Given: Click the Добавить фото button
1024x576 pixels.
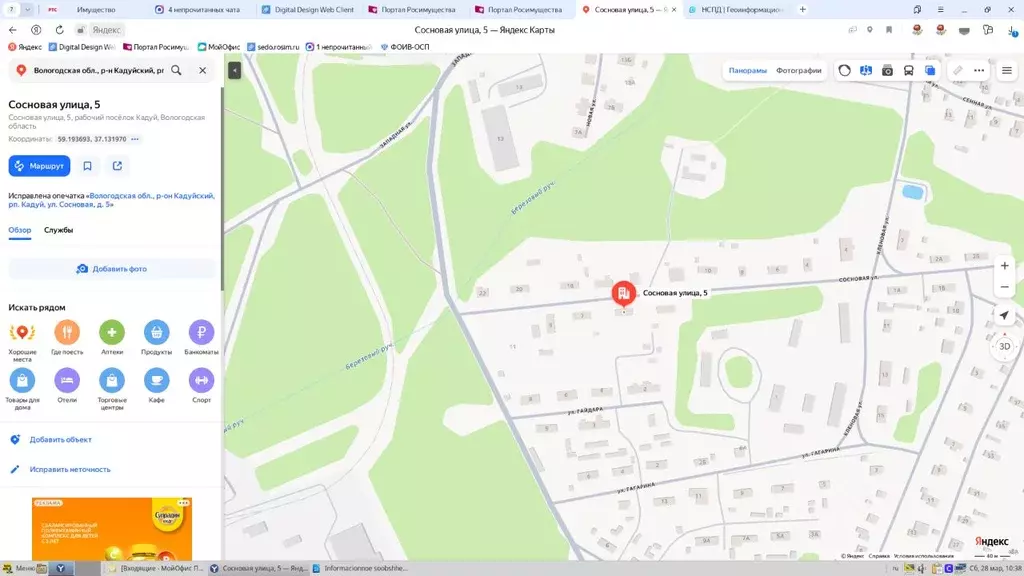Looking at the screenshot, I should (112, 269).
